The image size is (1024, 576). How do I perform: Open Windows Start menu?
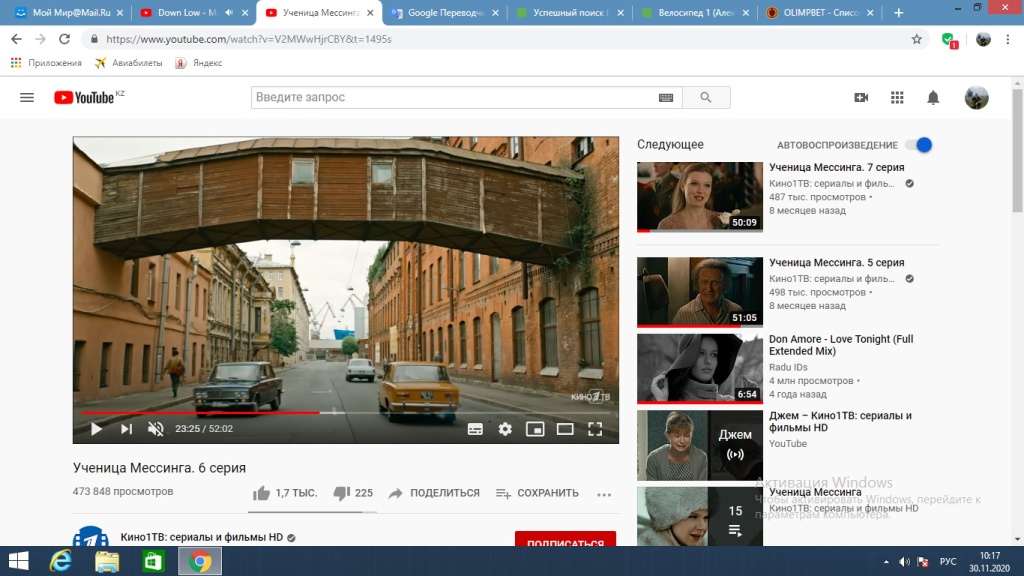tap(18, 561)
